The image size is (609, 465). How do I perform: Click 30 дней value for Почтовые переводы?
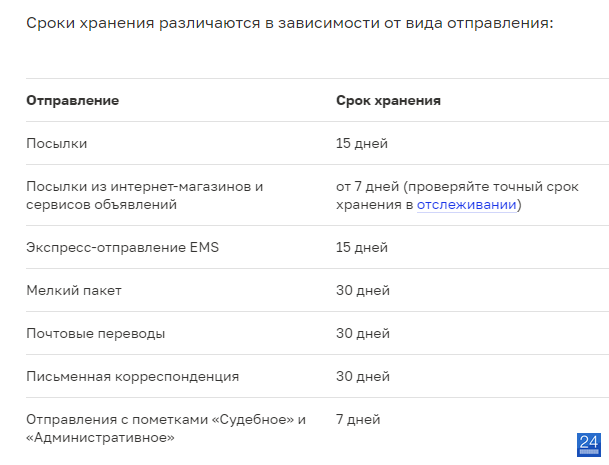point(363,334)
